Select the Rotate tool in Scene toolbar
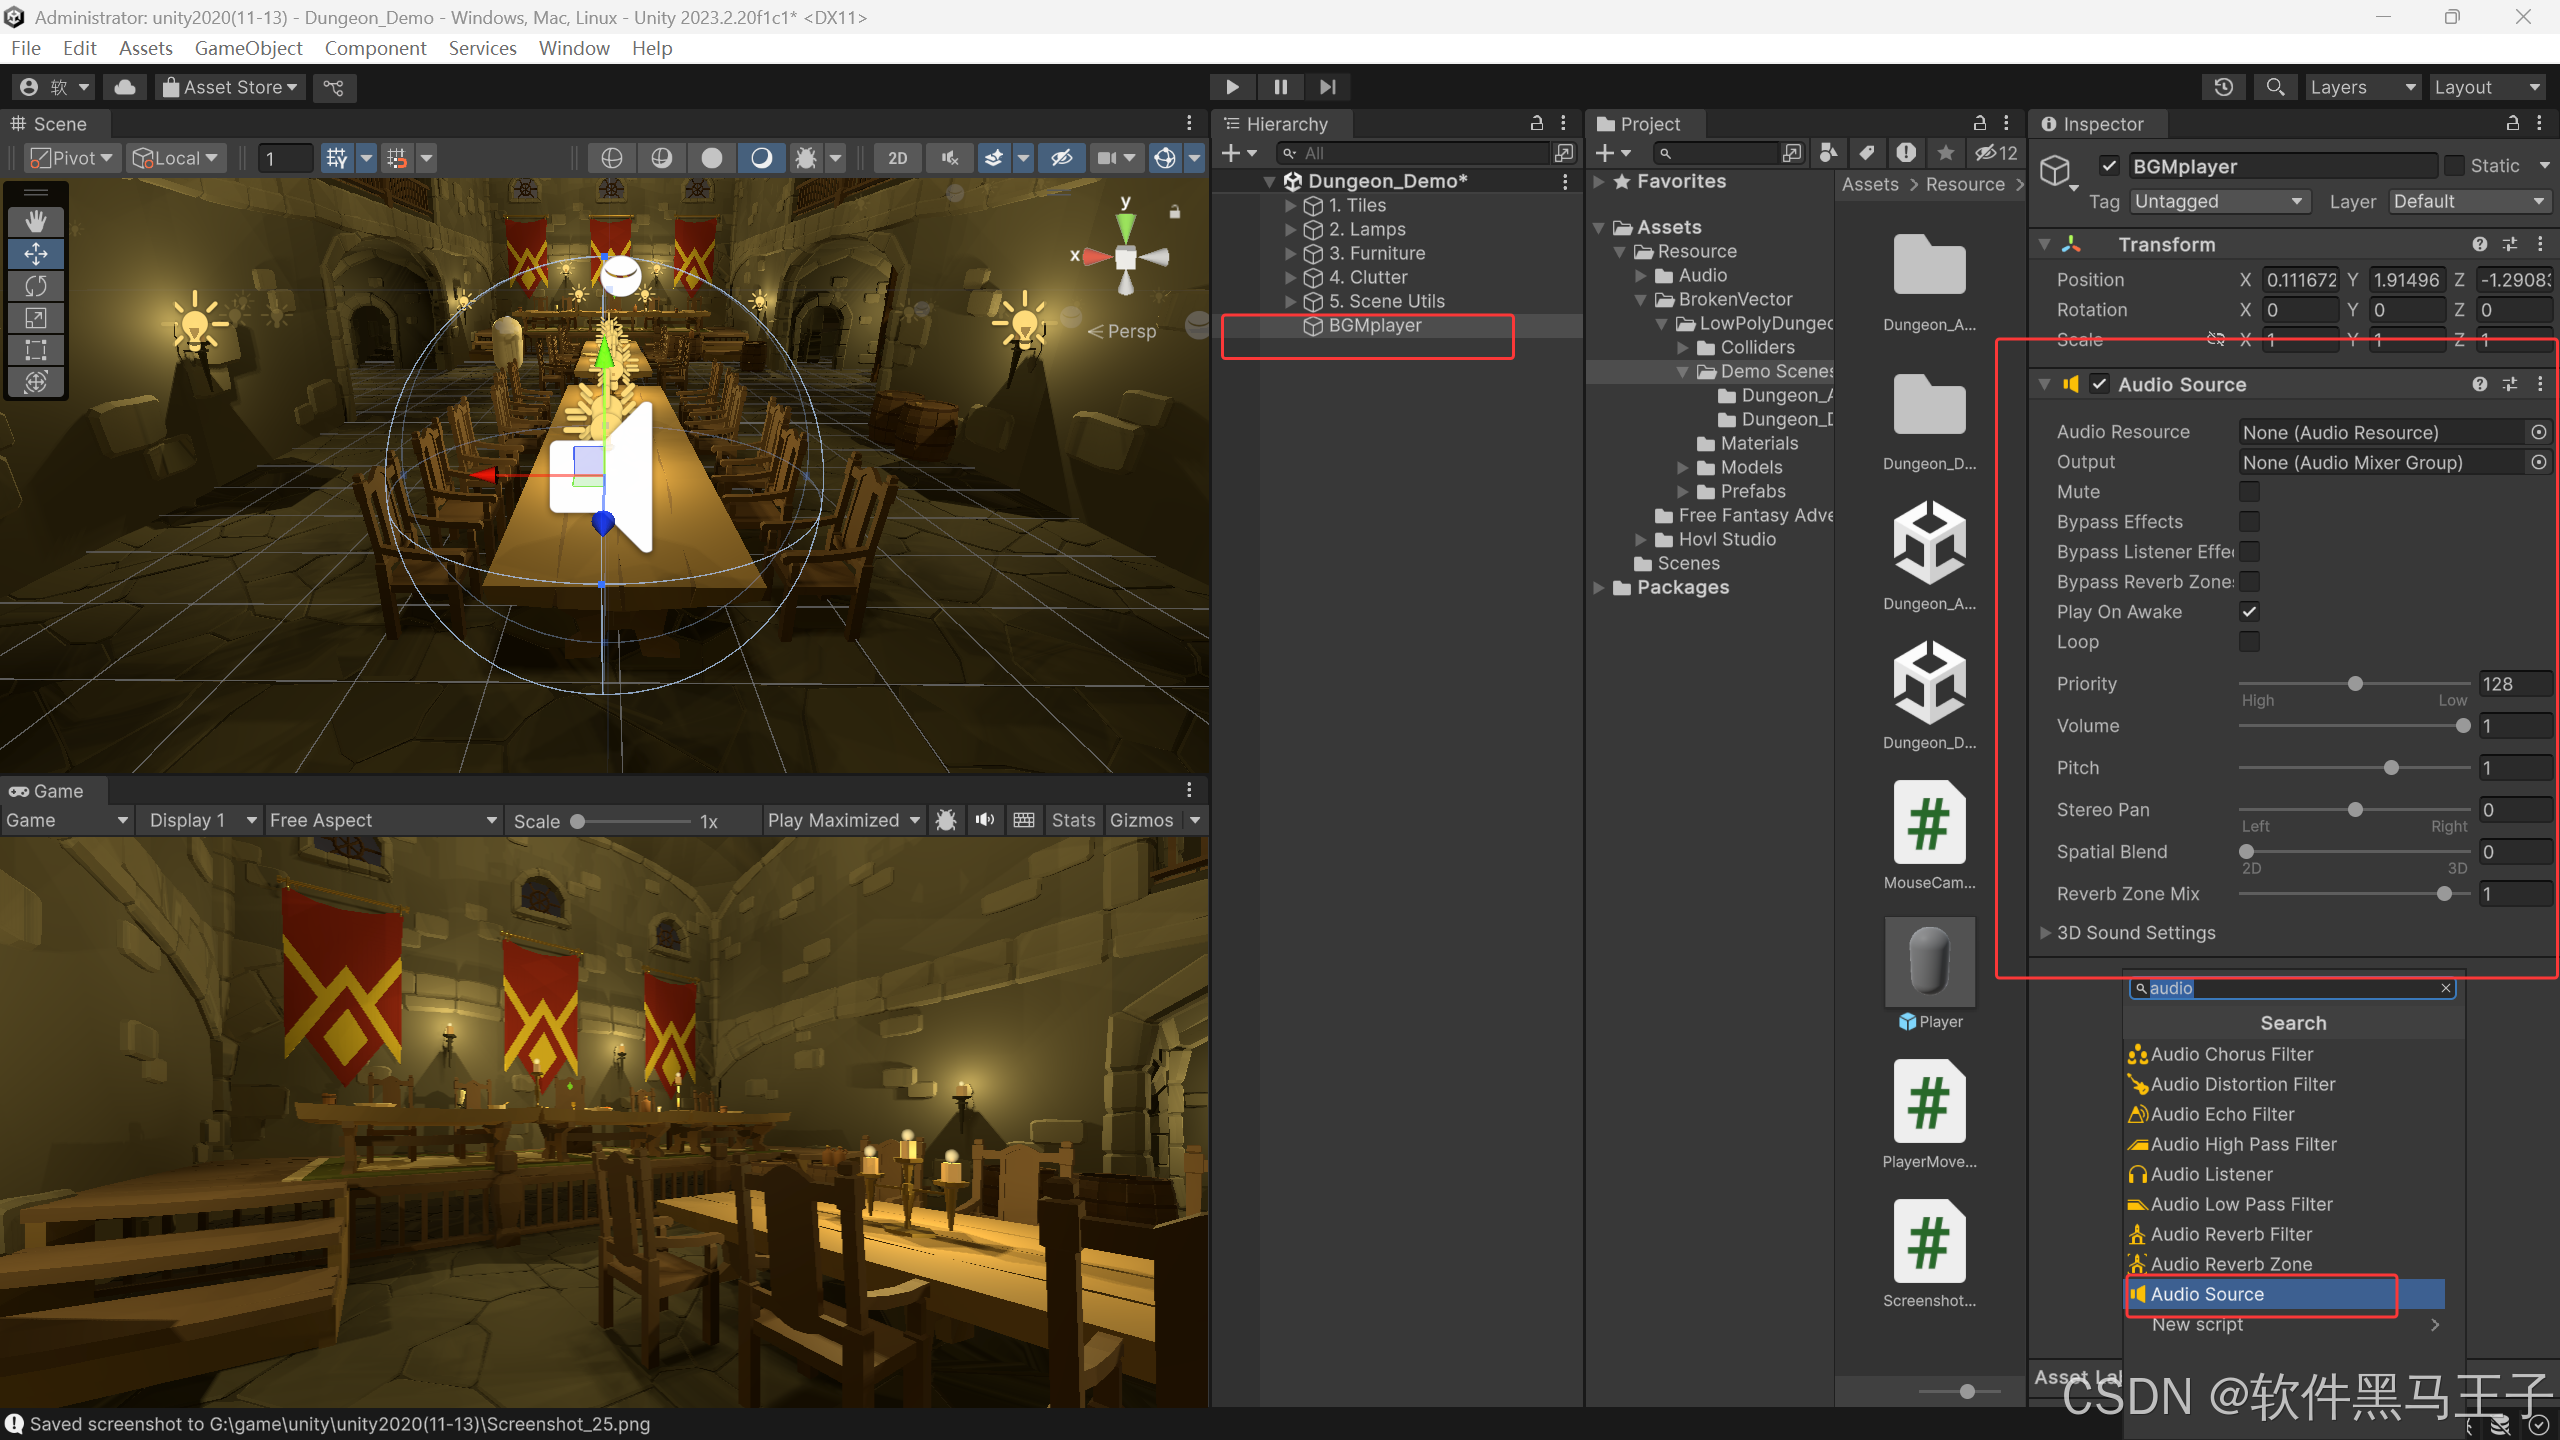The image size is (2560, 1440). pos(36,286)
